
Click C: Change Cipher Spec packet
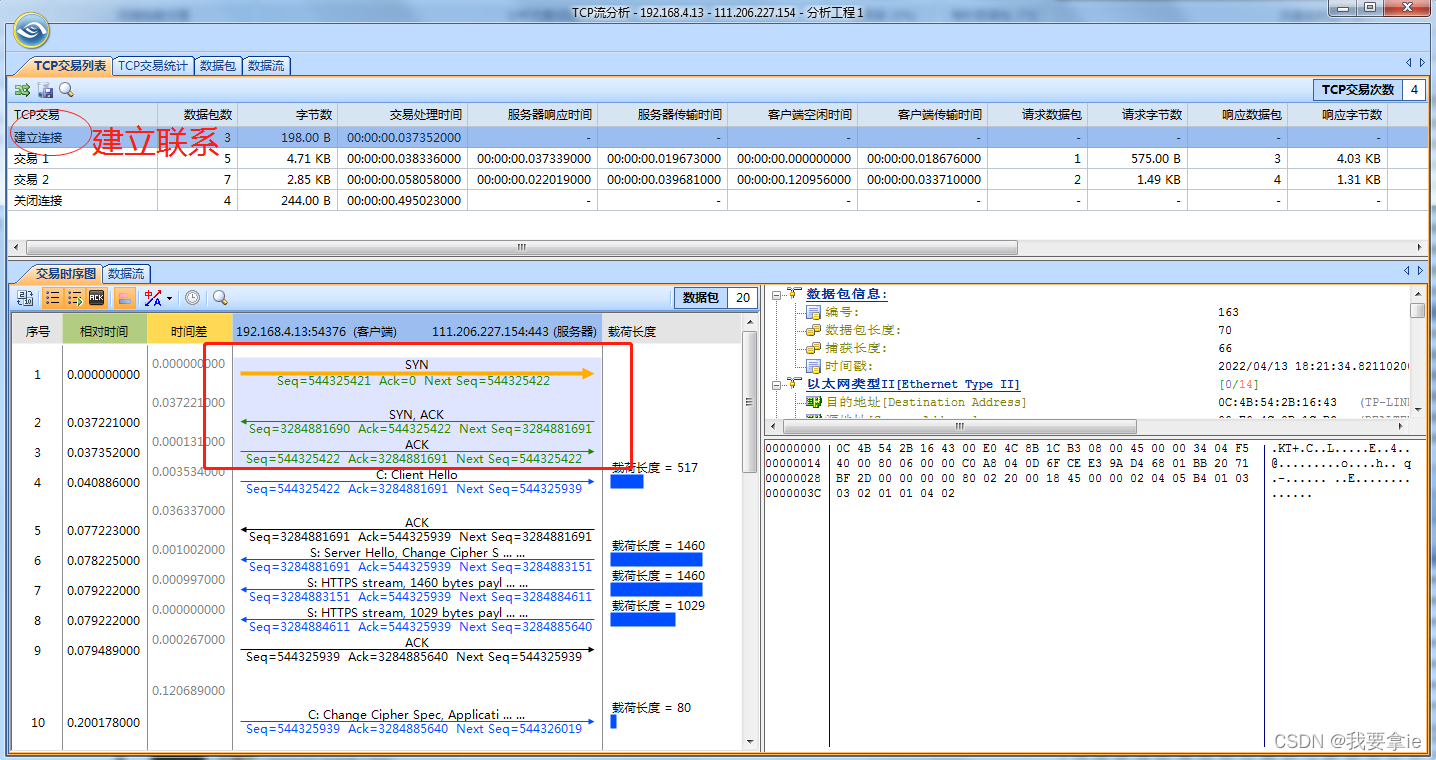tap(417, 722)
